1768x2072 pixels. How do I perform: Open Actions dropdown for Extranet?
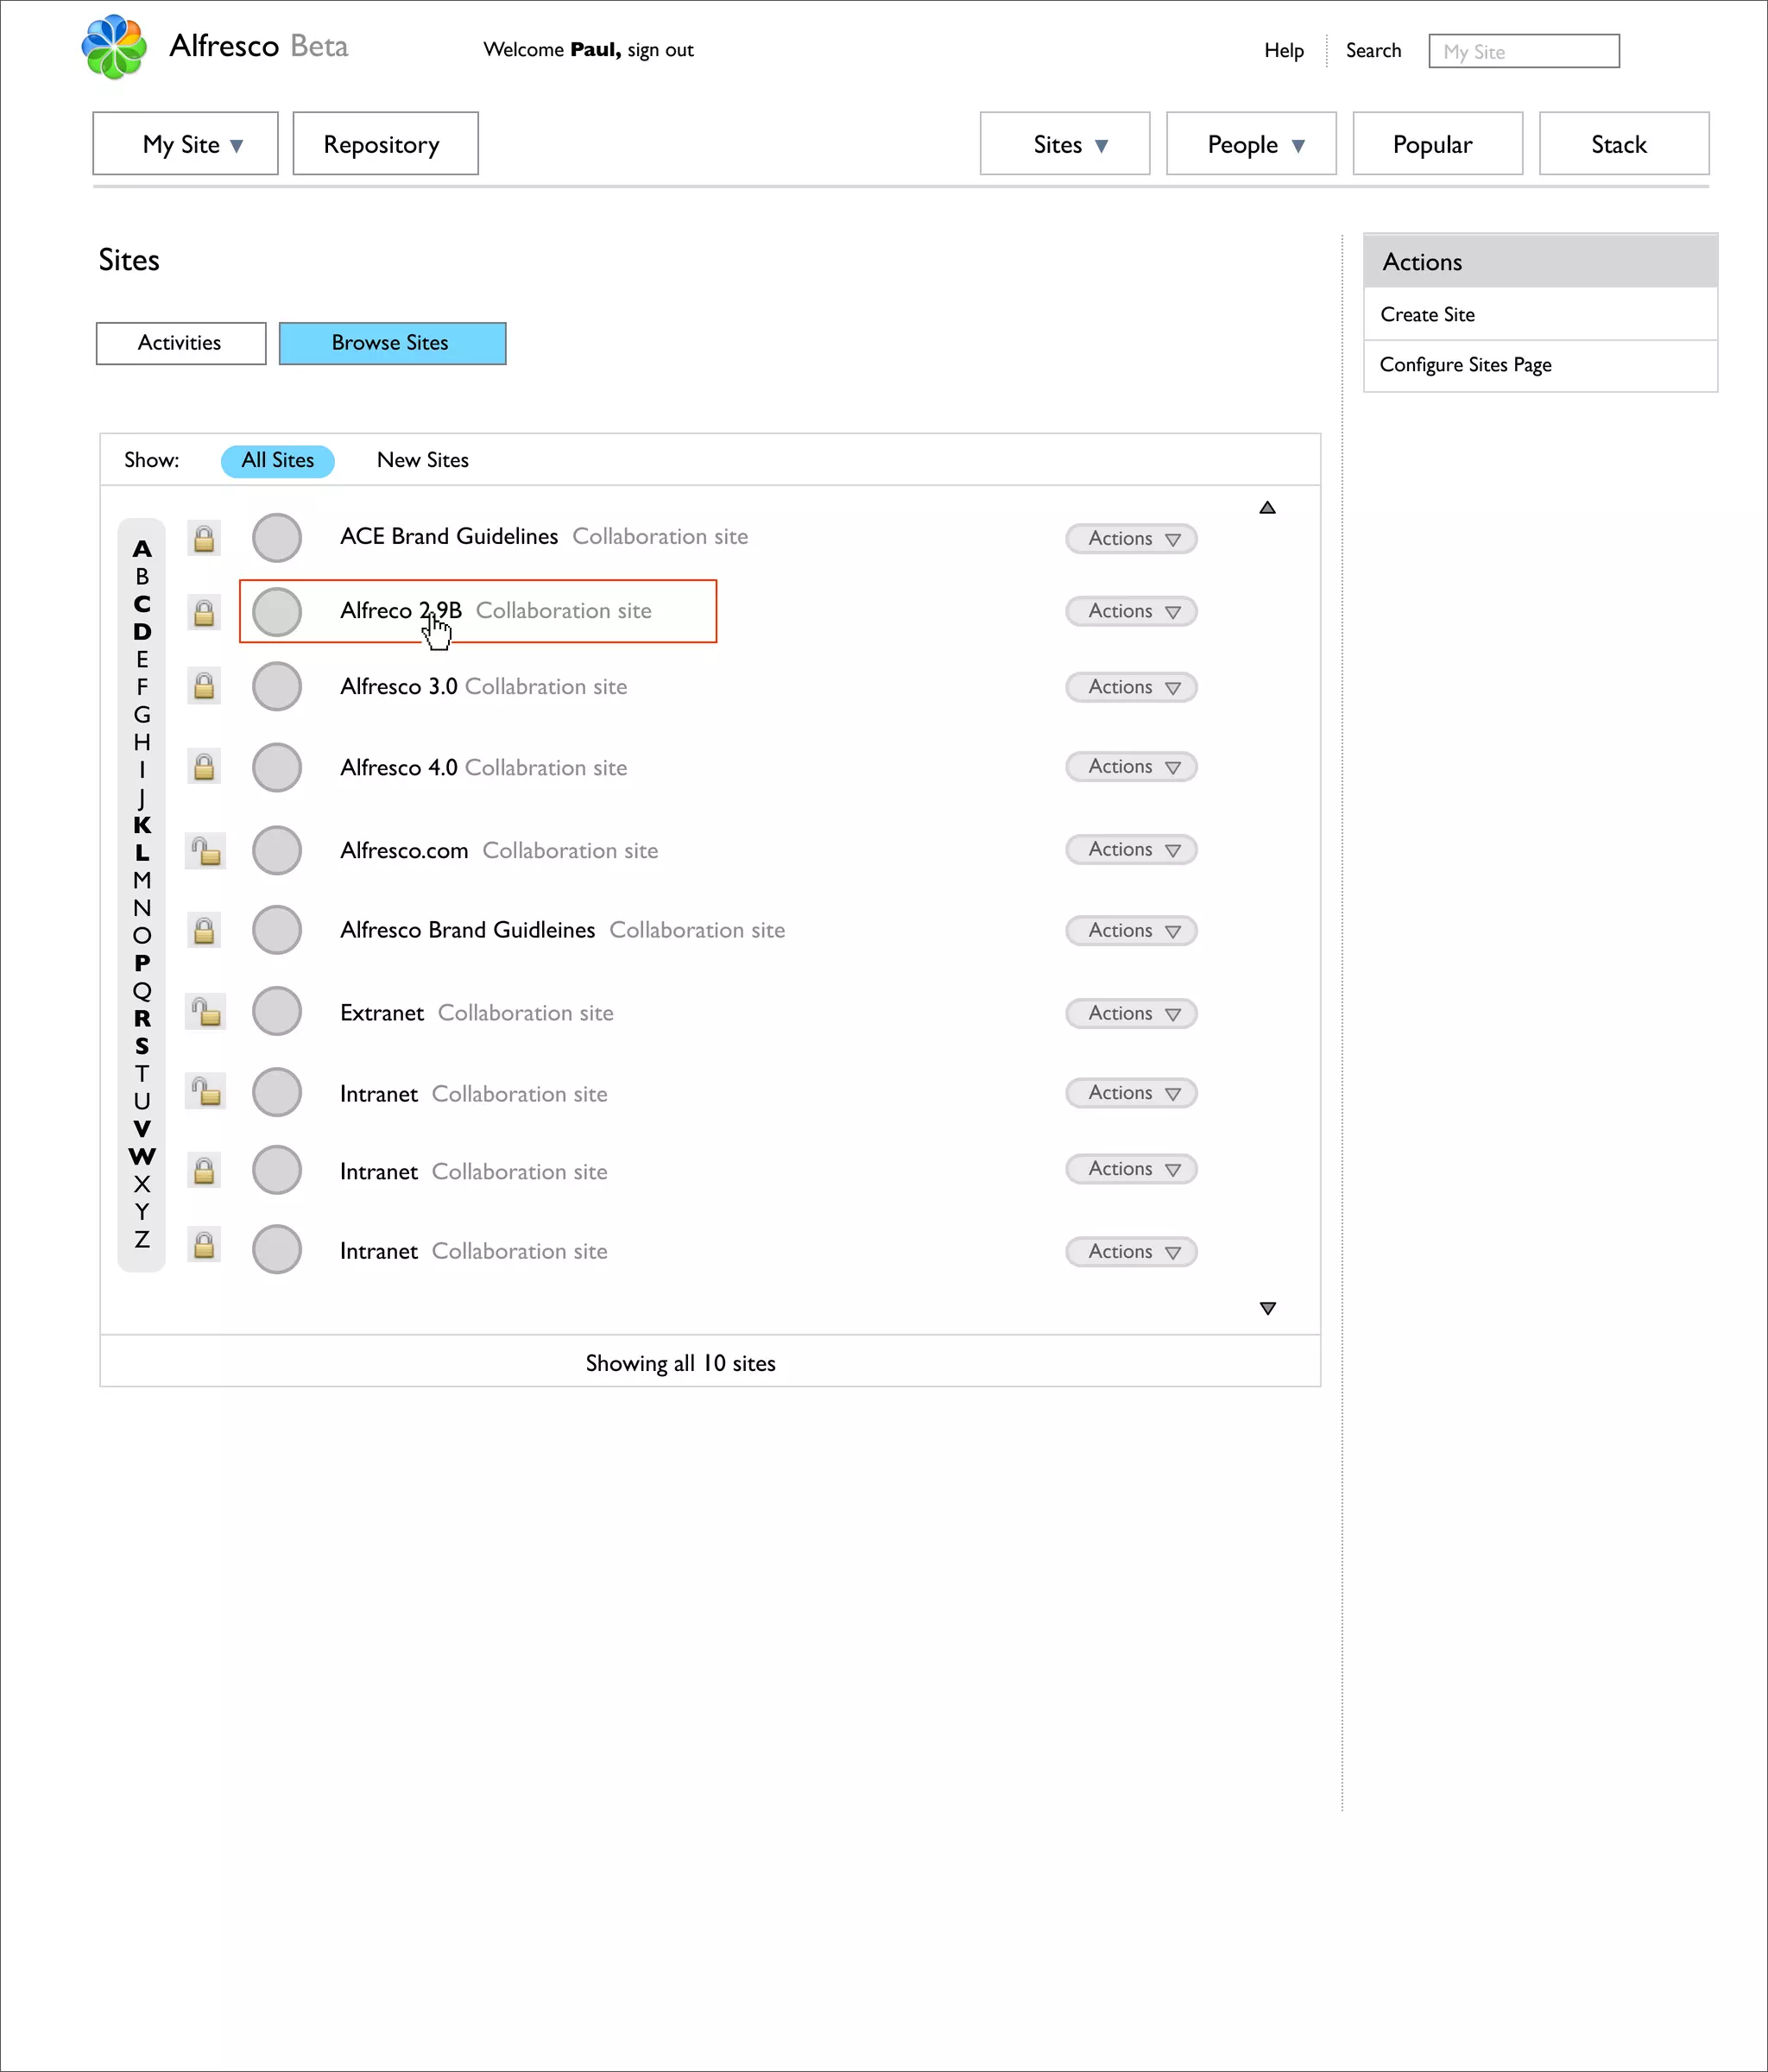pos(1131,1014)
